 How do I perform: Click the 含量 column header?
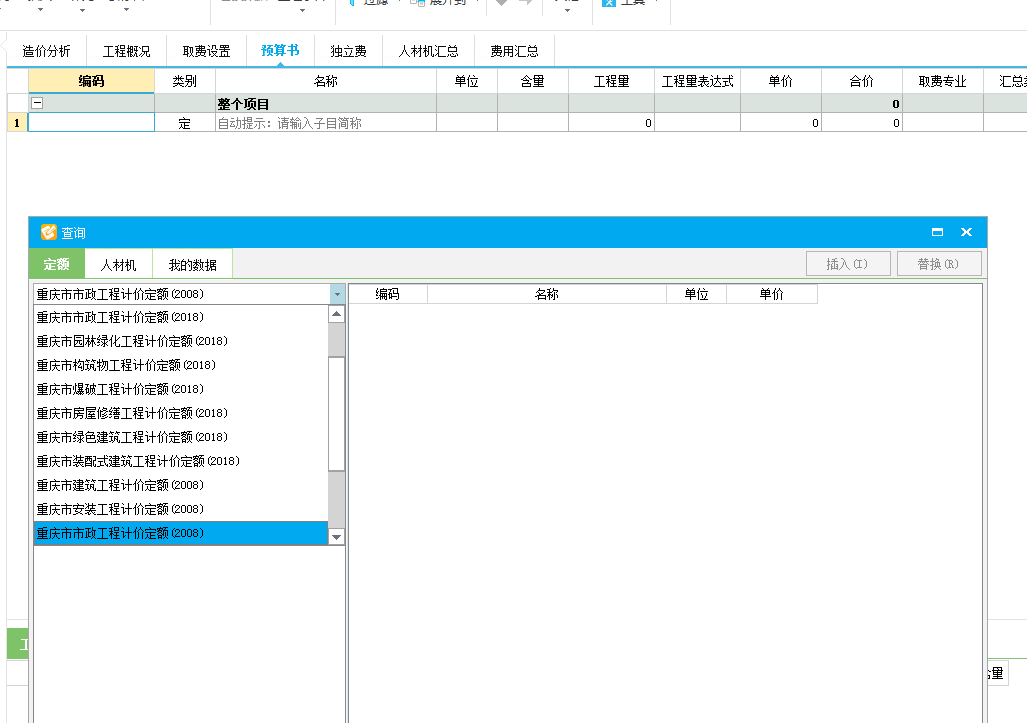tap(532, 81)
